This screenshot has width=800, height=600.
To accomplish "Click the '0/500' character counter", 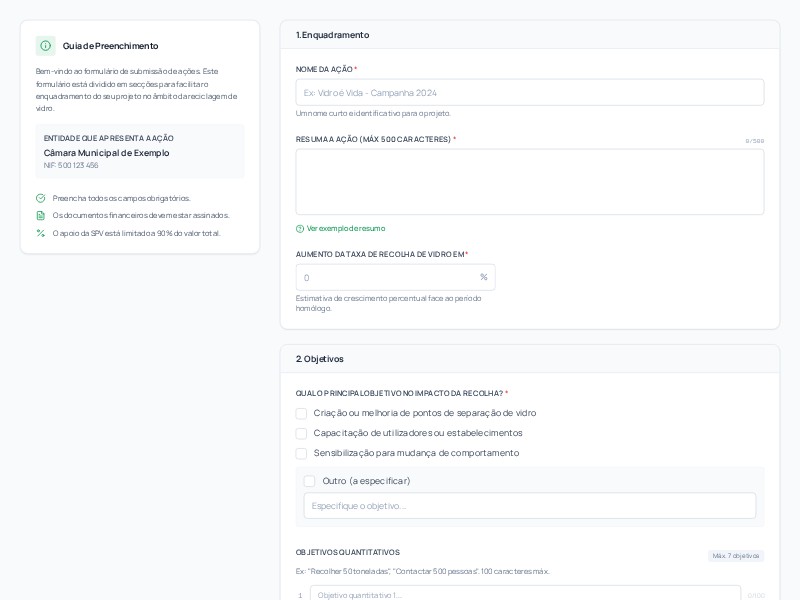I will [757, 141].
